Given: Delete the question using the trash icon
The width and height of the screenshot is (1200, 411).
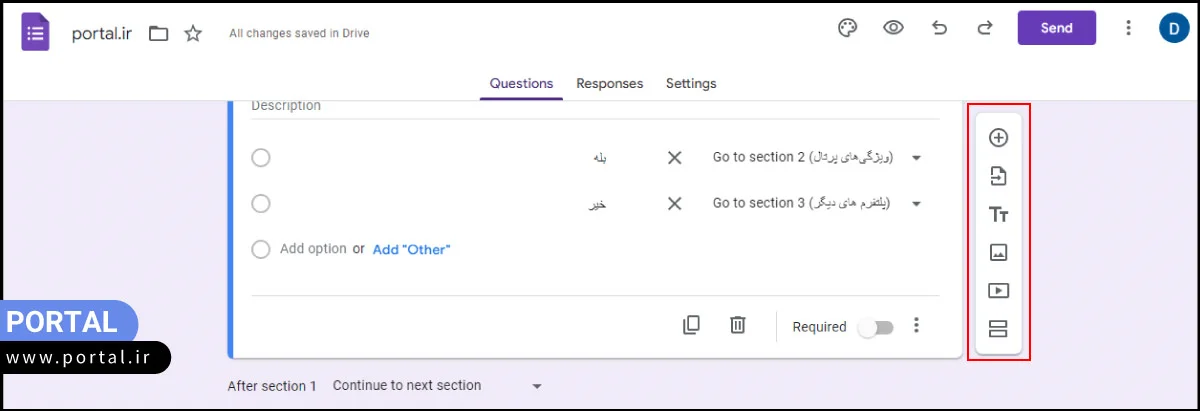Looking at the screenshot, I should coord(738,325).
